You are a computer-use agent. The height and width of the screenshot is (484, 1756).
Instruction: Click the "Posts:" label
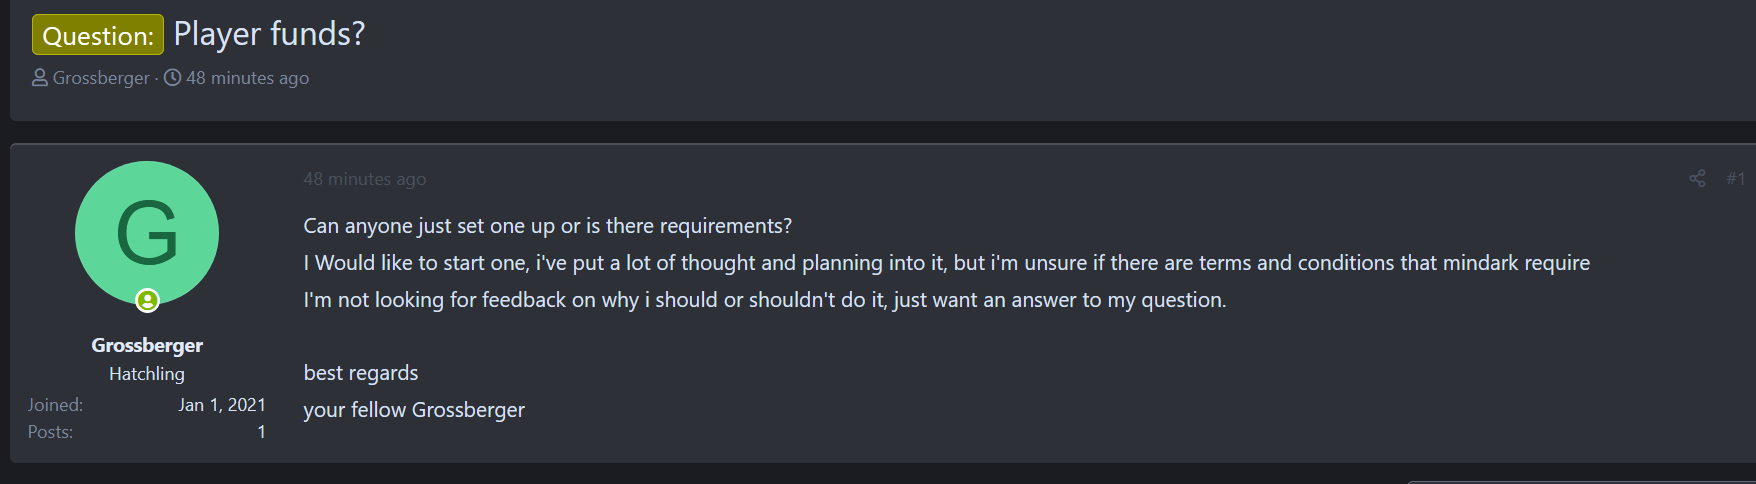[50, 432]
